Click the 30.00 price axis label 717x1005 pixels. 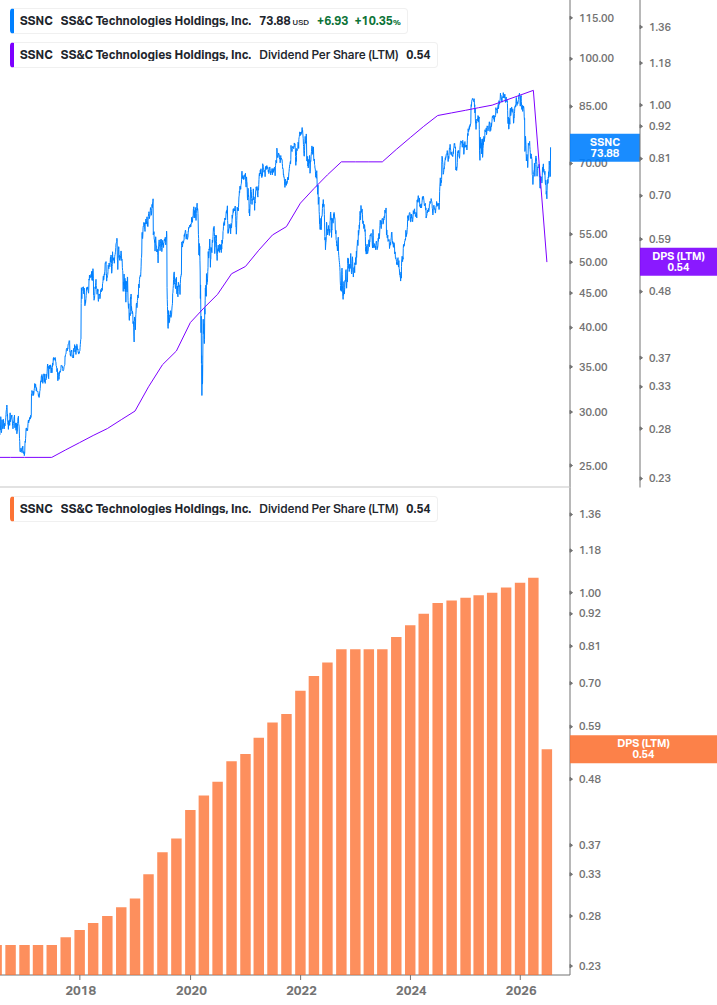click(593, 412)
